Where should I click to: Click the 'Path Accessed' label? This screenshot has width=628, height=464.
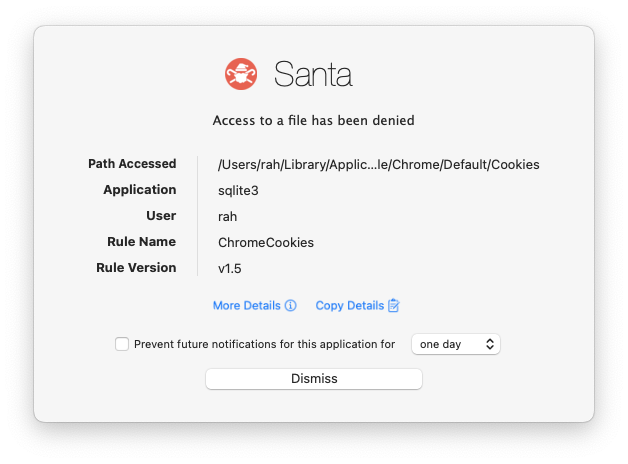tap(132, 164)
